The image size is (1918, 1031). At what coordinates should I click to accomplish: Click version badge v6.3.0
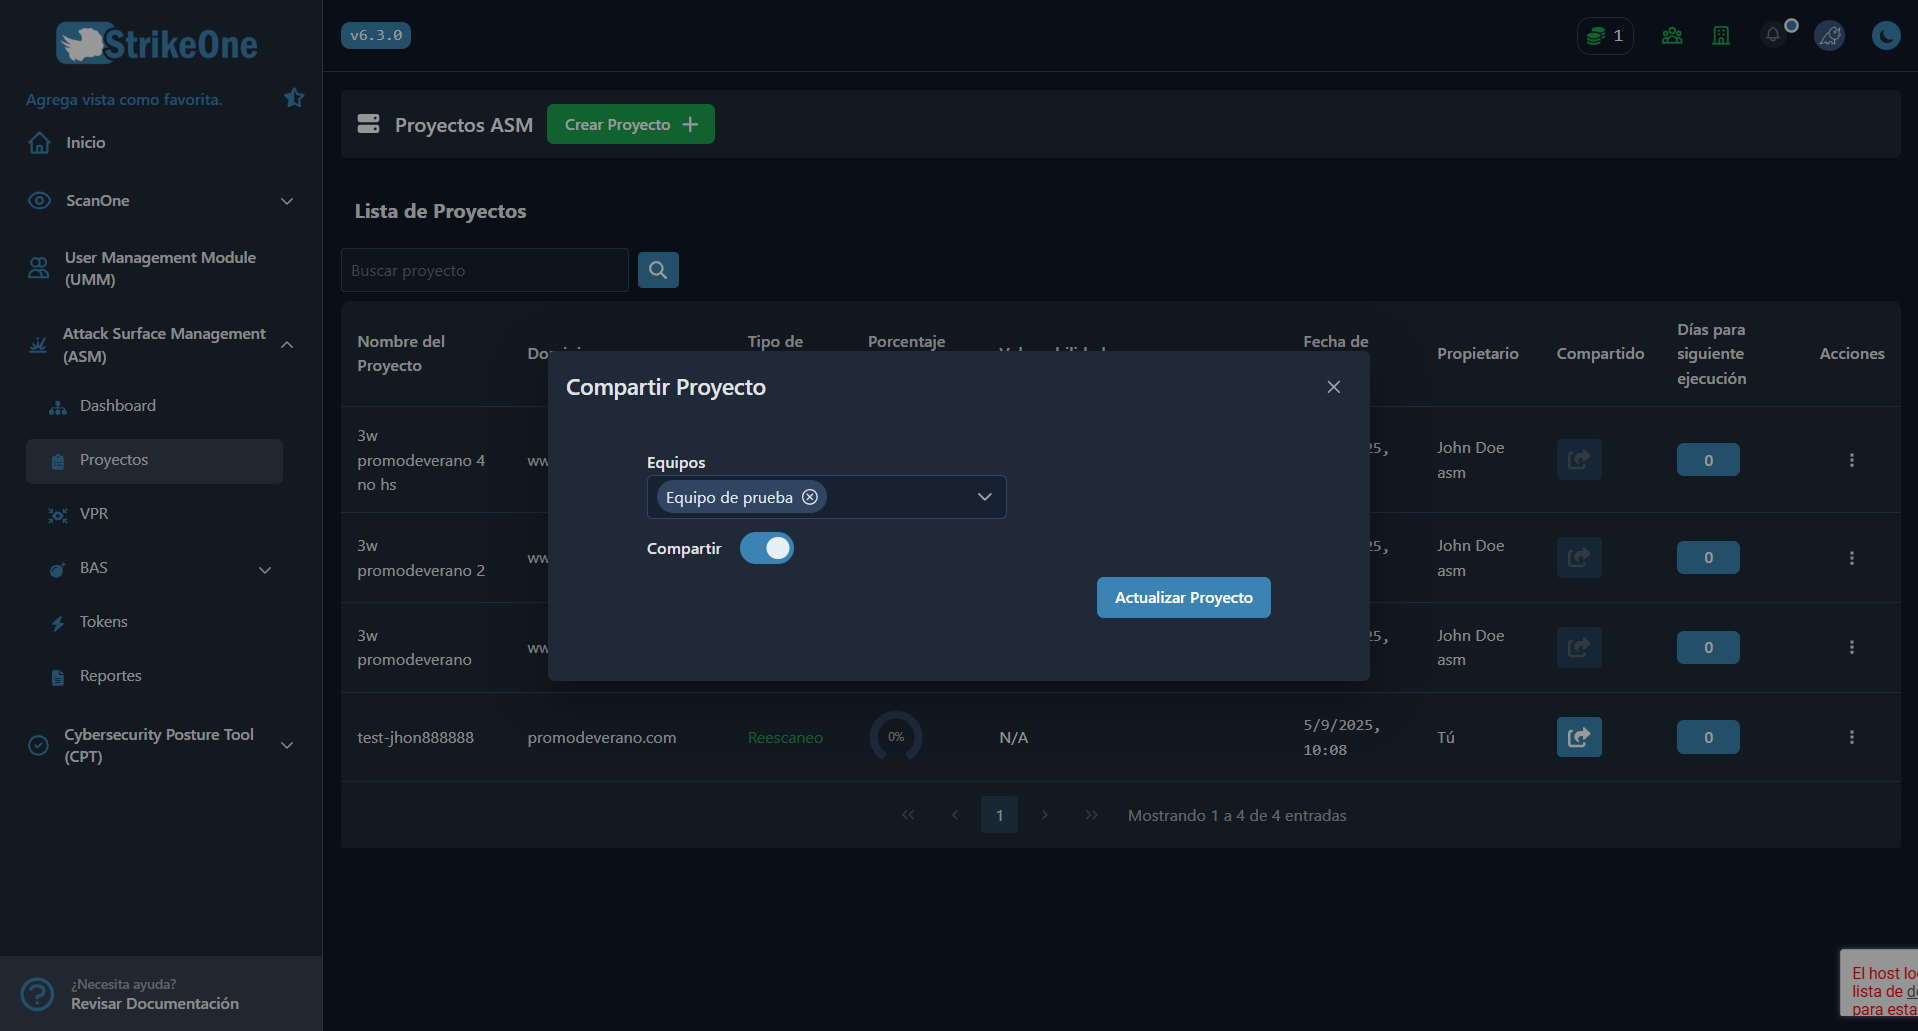[376, 35]
